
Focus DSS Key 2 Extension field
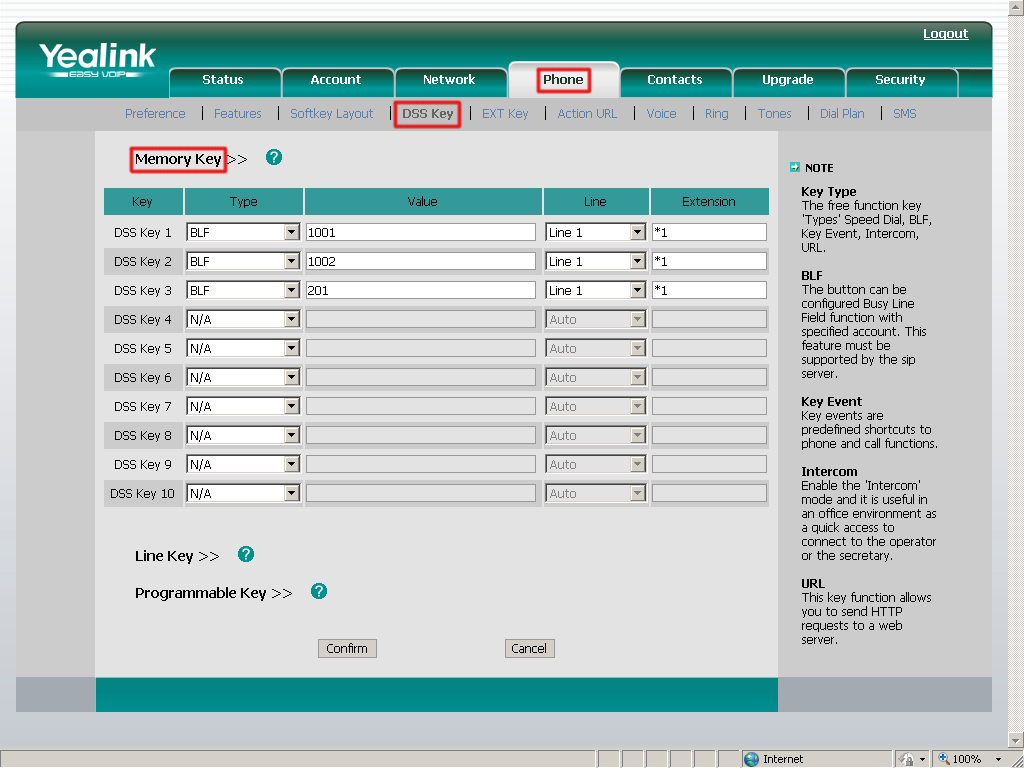click(709, 261)
